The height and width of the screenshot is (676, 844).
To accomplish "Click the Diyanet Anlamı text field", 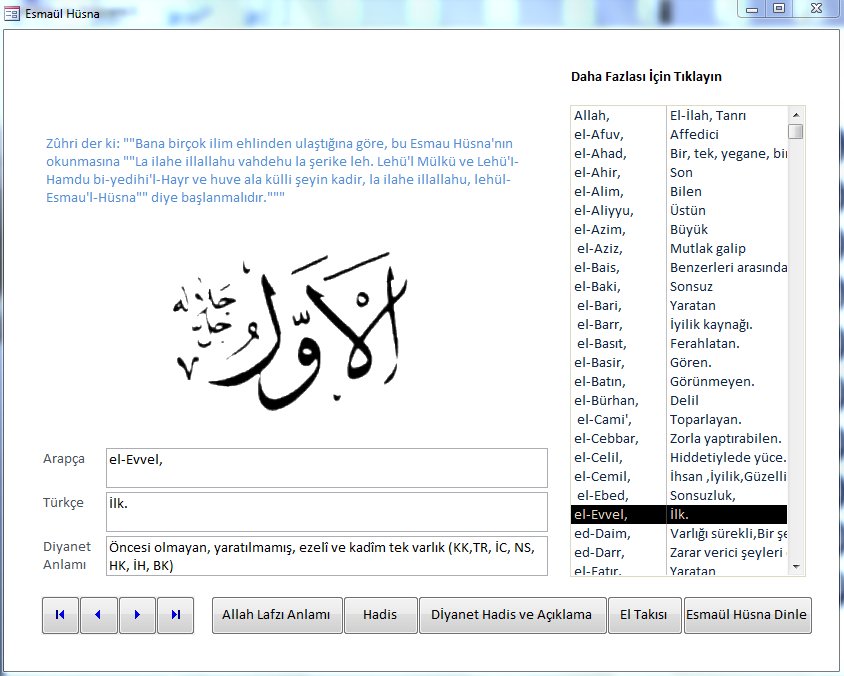I will point(326,556).
